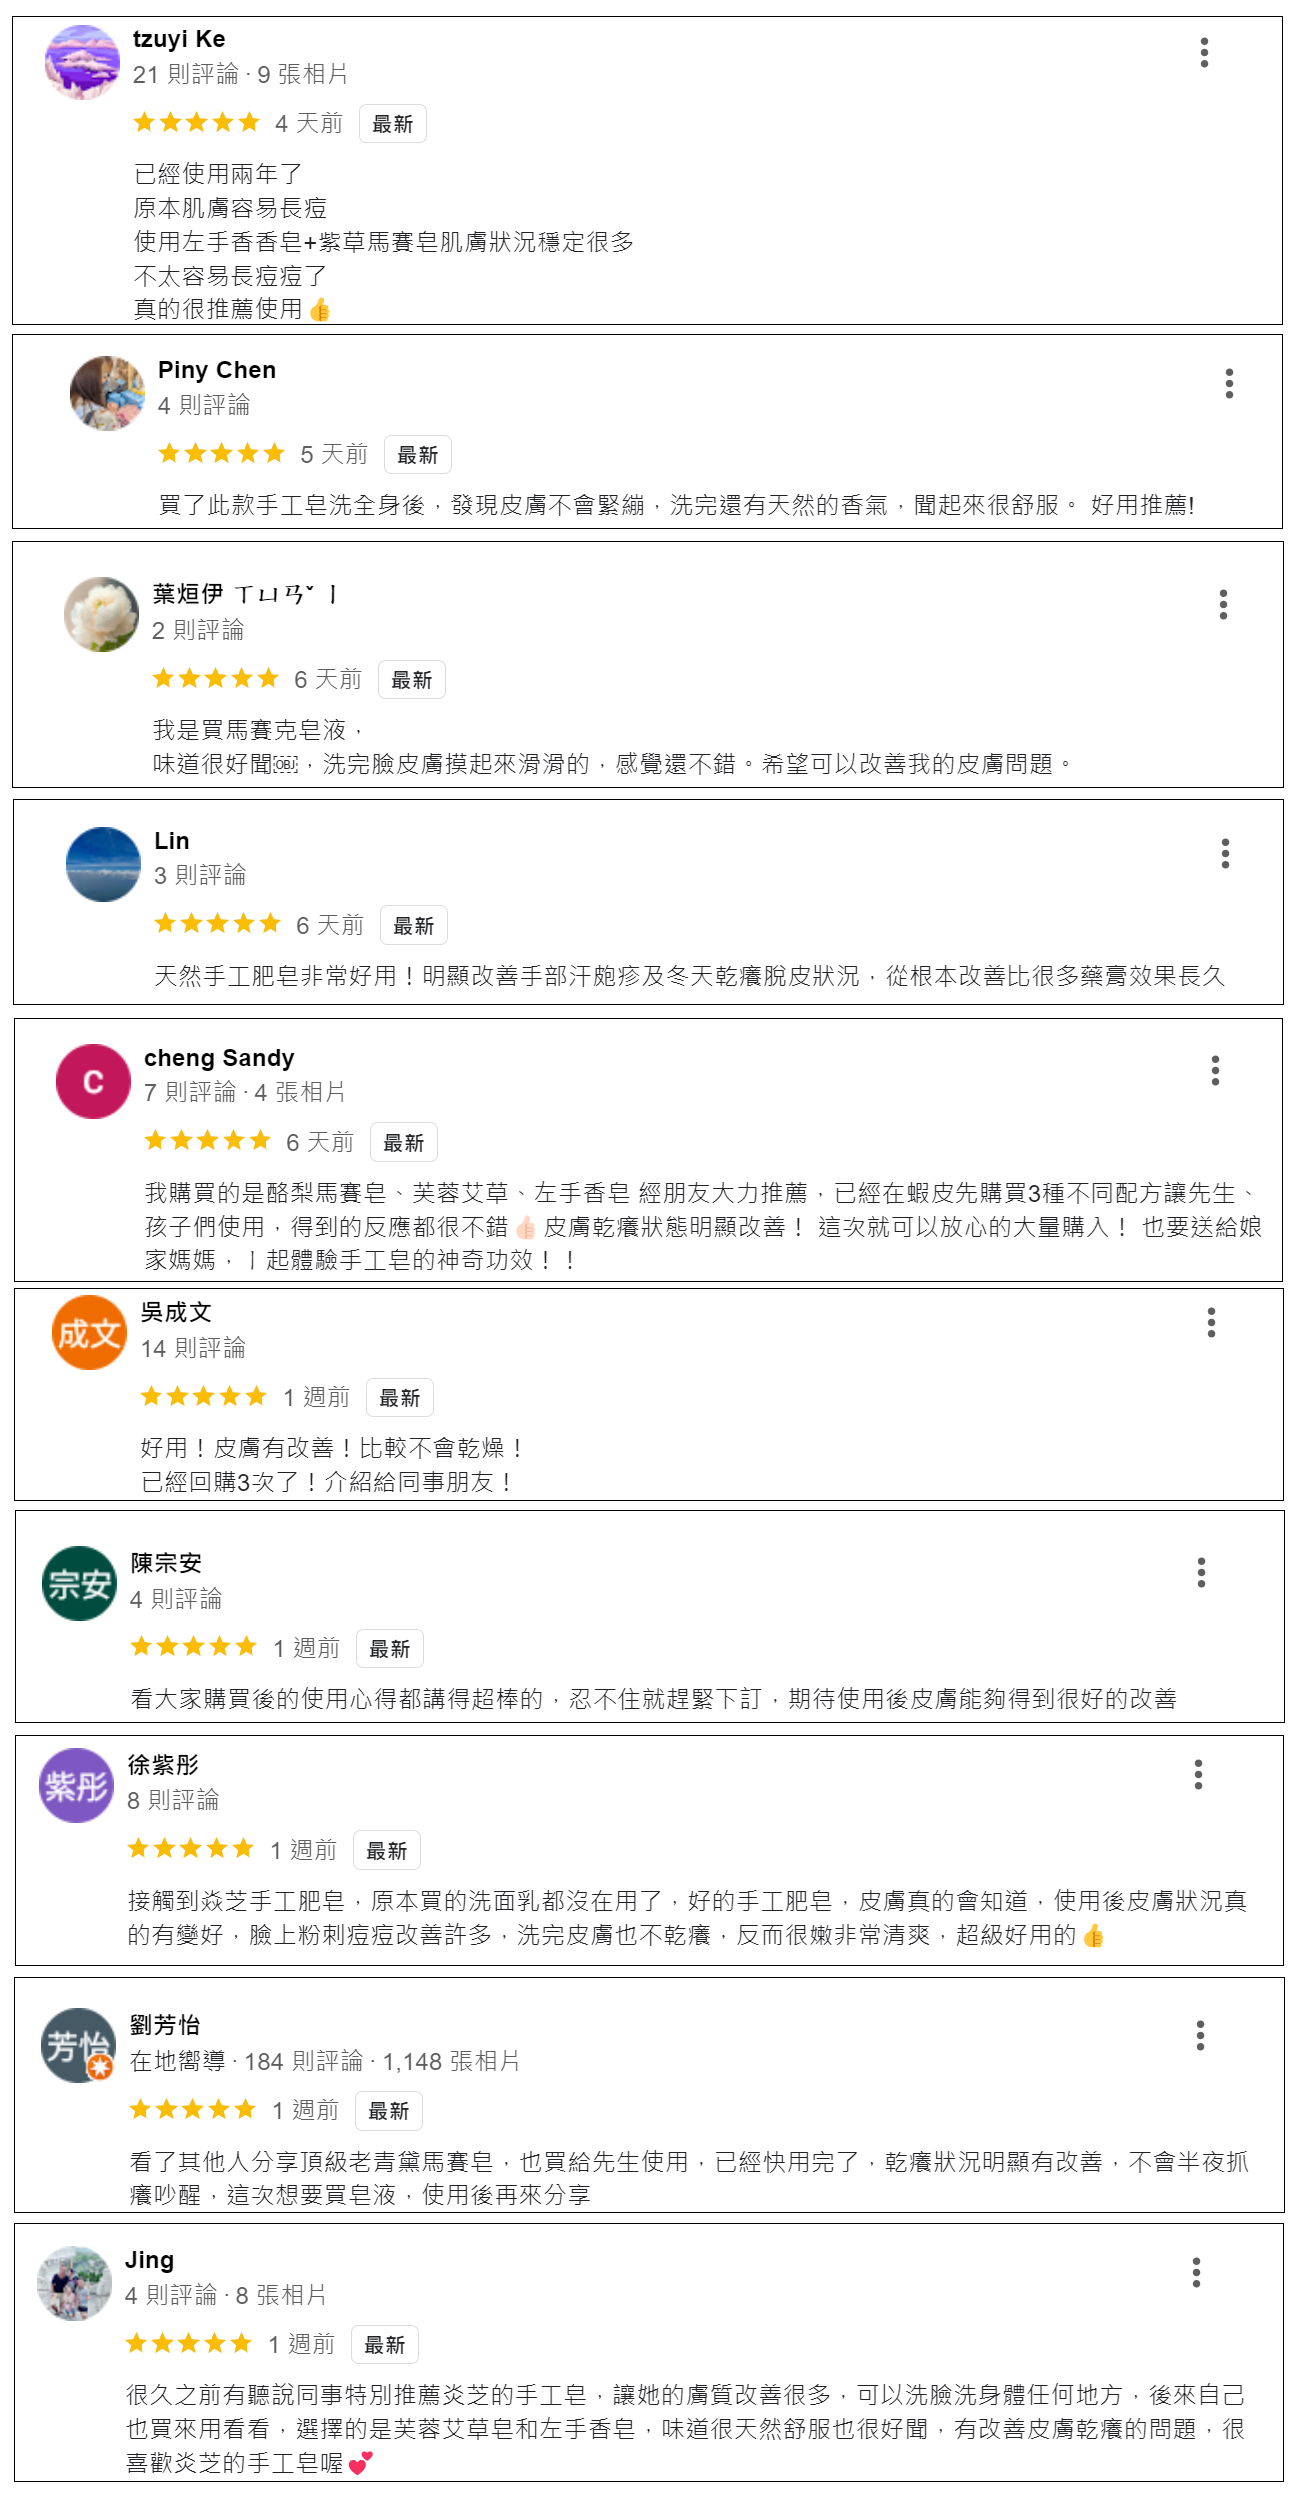Open the options menu for tzuyi Ke's review
The width and height of the screenshot is (1300, 2496).
click(1204, 52)
